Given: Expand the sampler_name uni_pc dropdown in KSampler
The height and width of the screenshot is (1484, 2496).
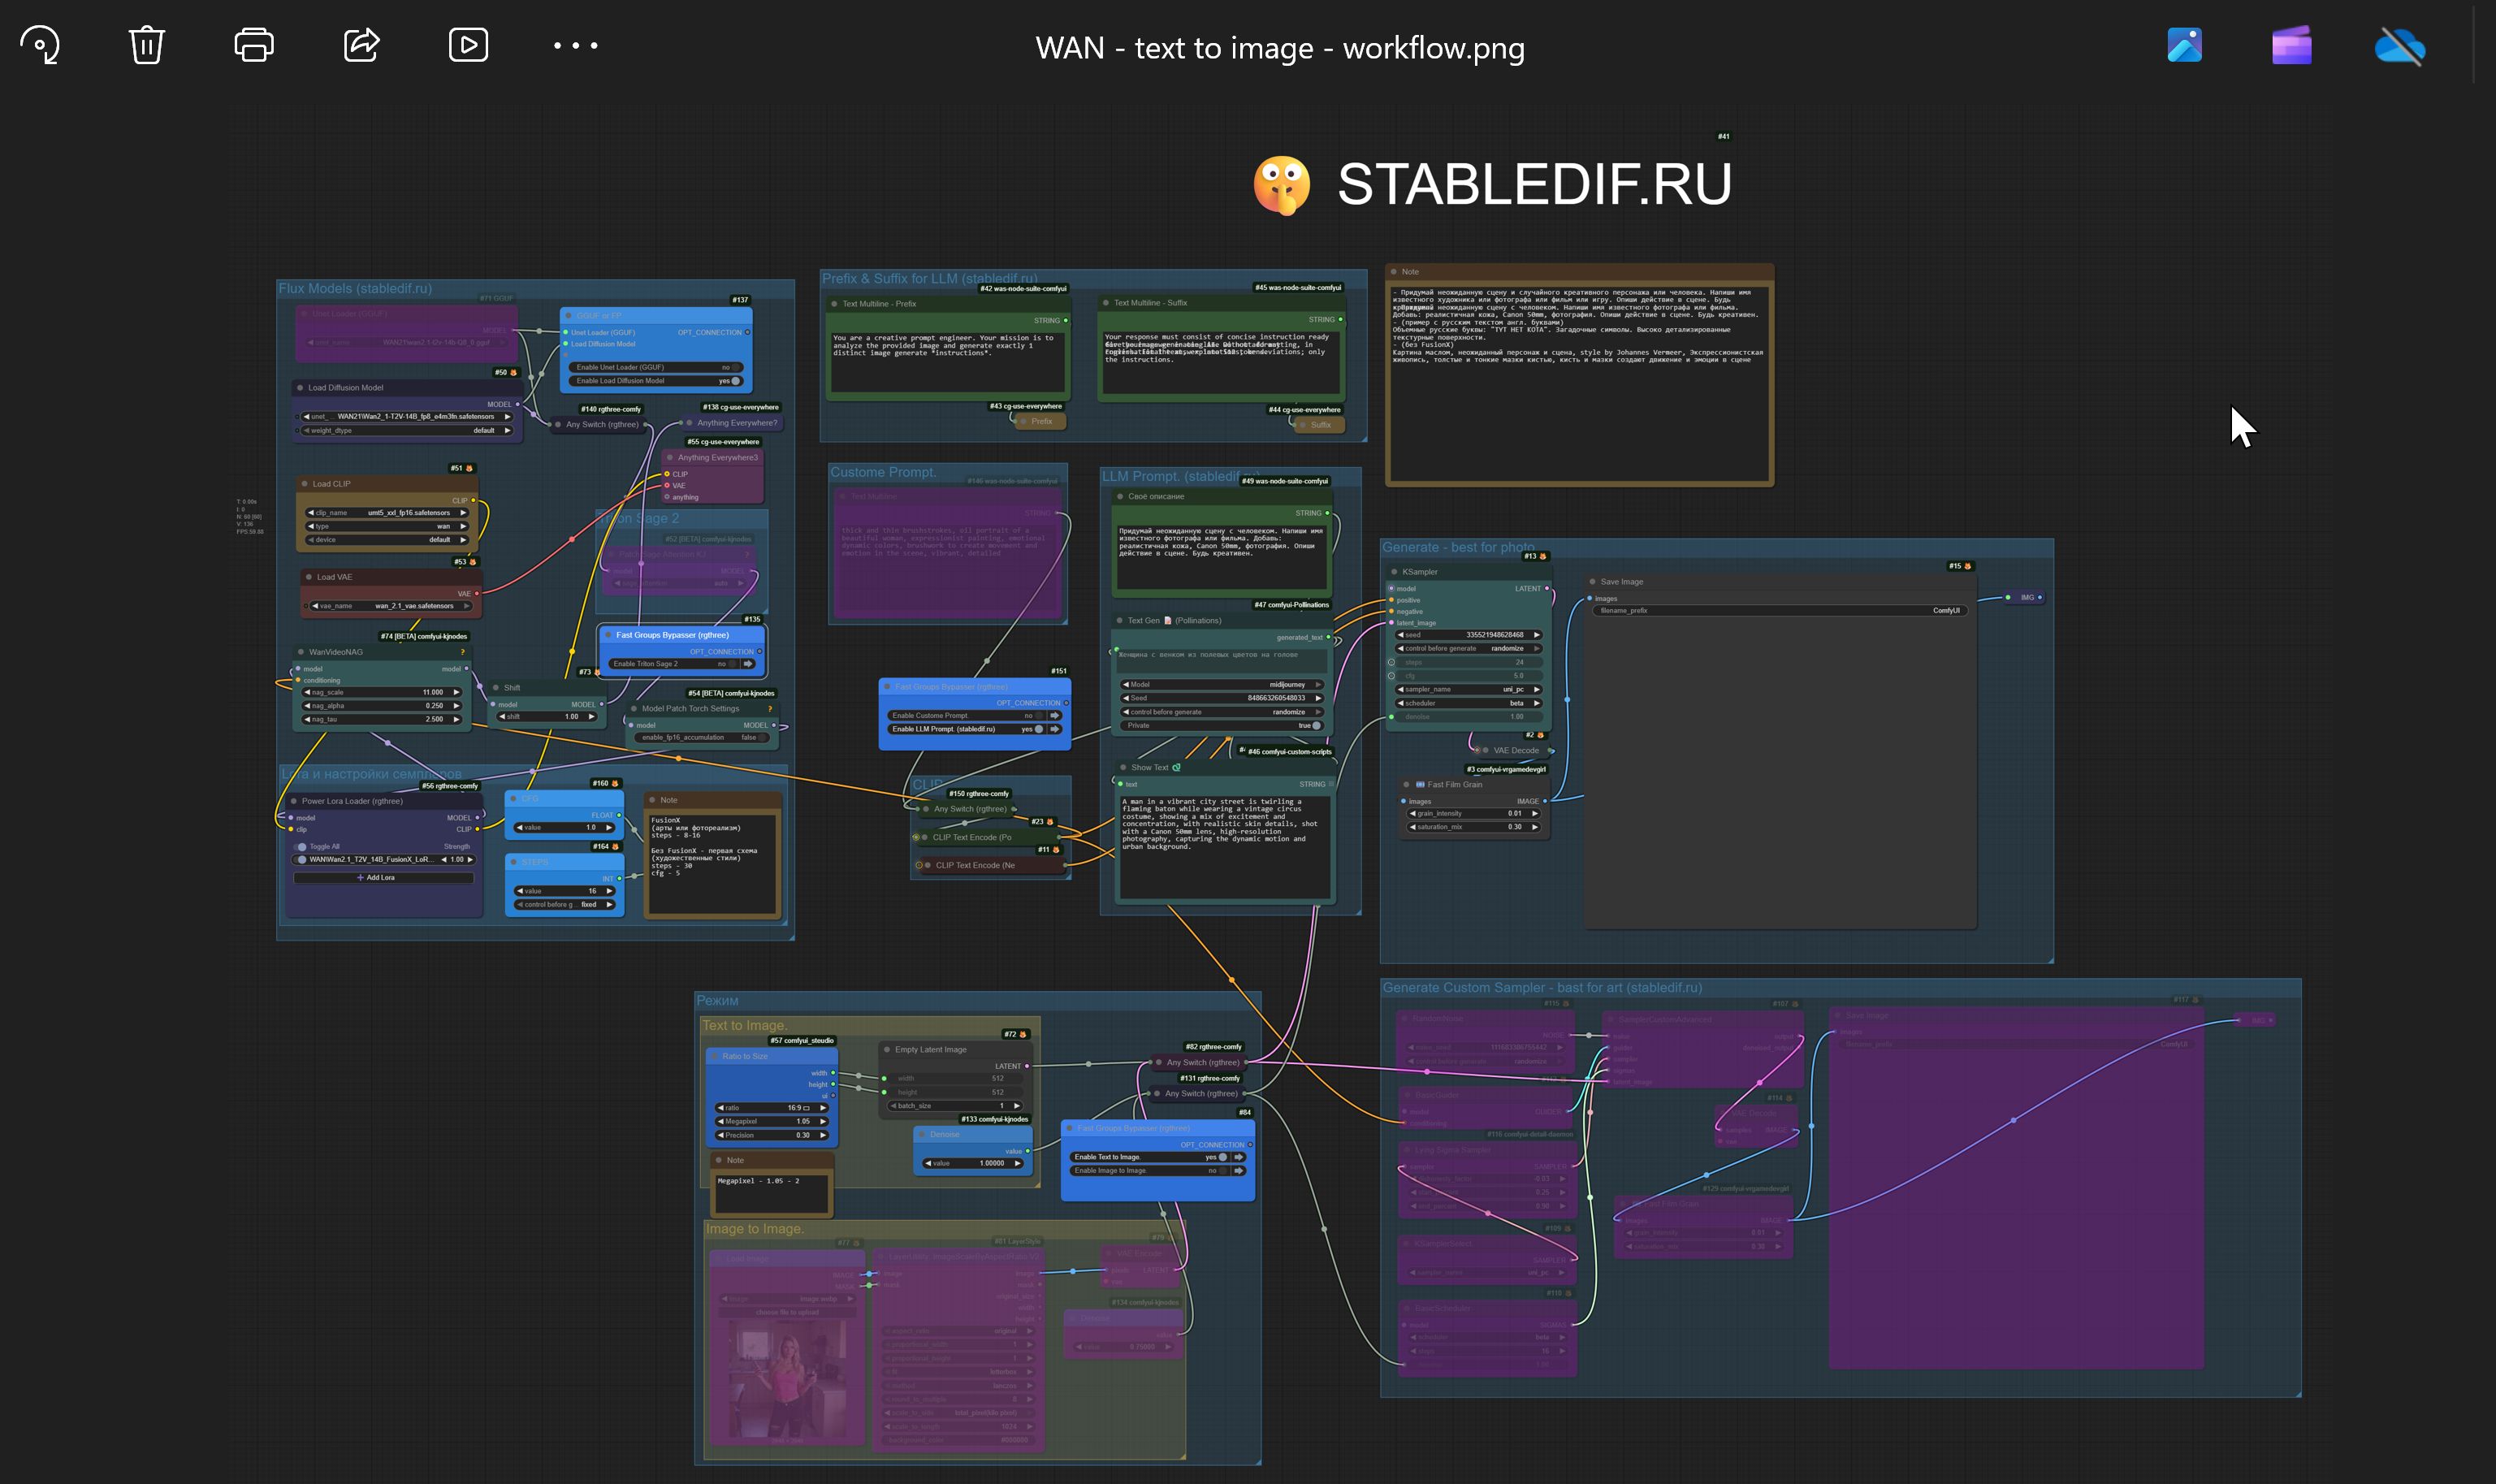Looking at the screenshot, I should (1468, 689).
